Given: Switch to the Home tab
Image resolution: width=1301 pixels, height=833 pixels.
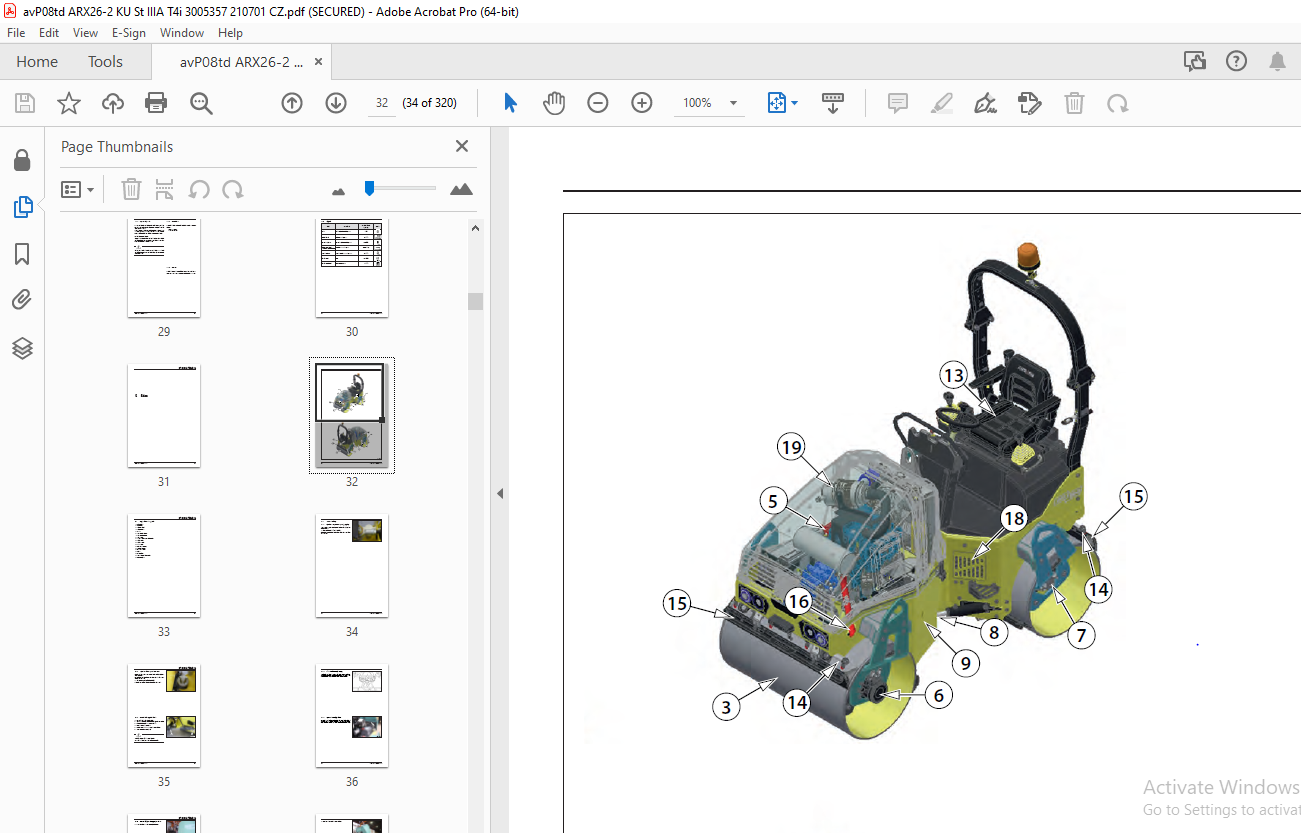Looking at the screenshot, I should point(37,62).
